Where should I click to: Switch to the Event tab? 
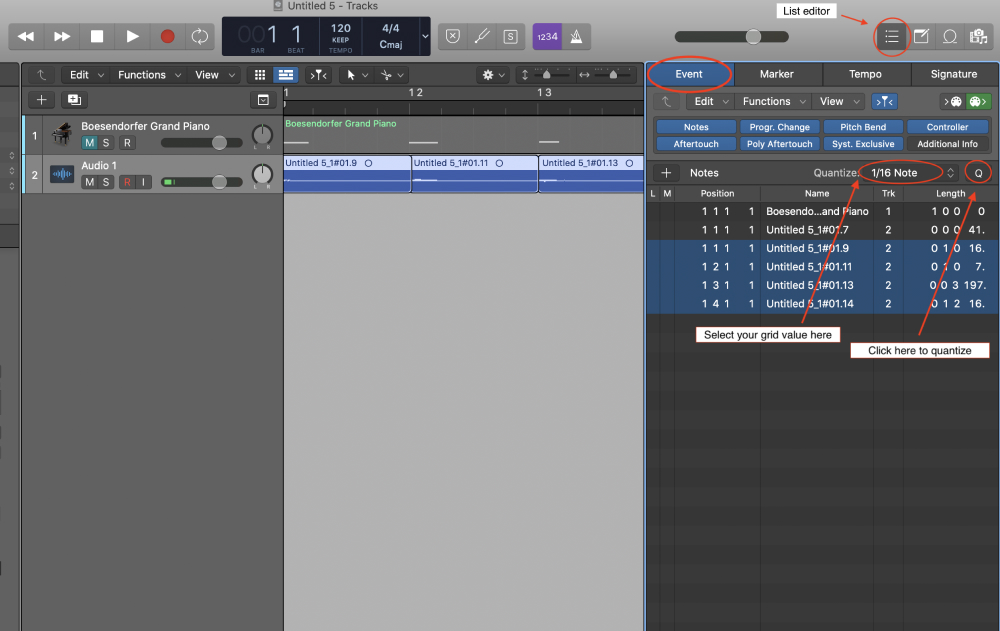[689, 74]
